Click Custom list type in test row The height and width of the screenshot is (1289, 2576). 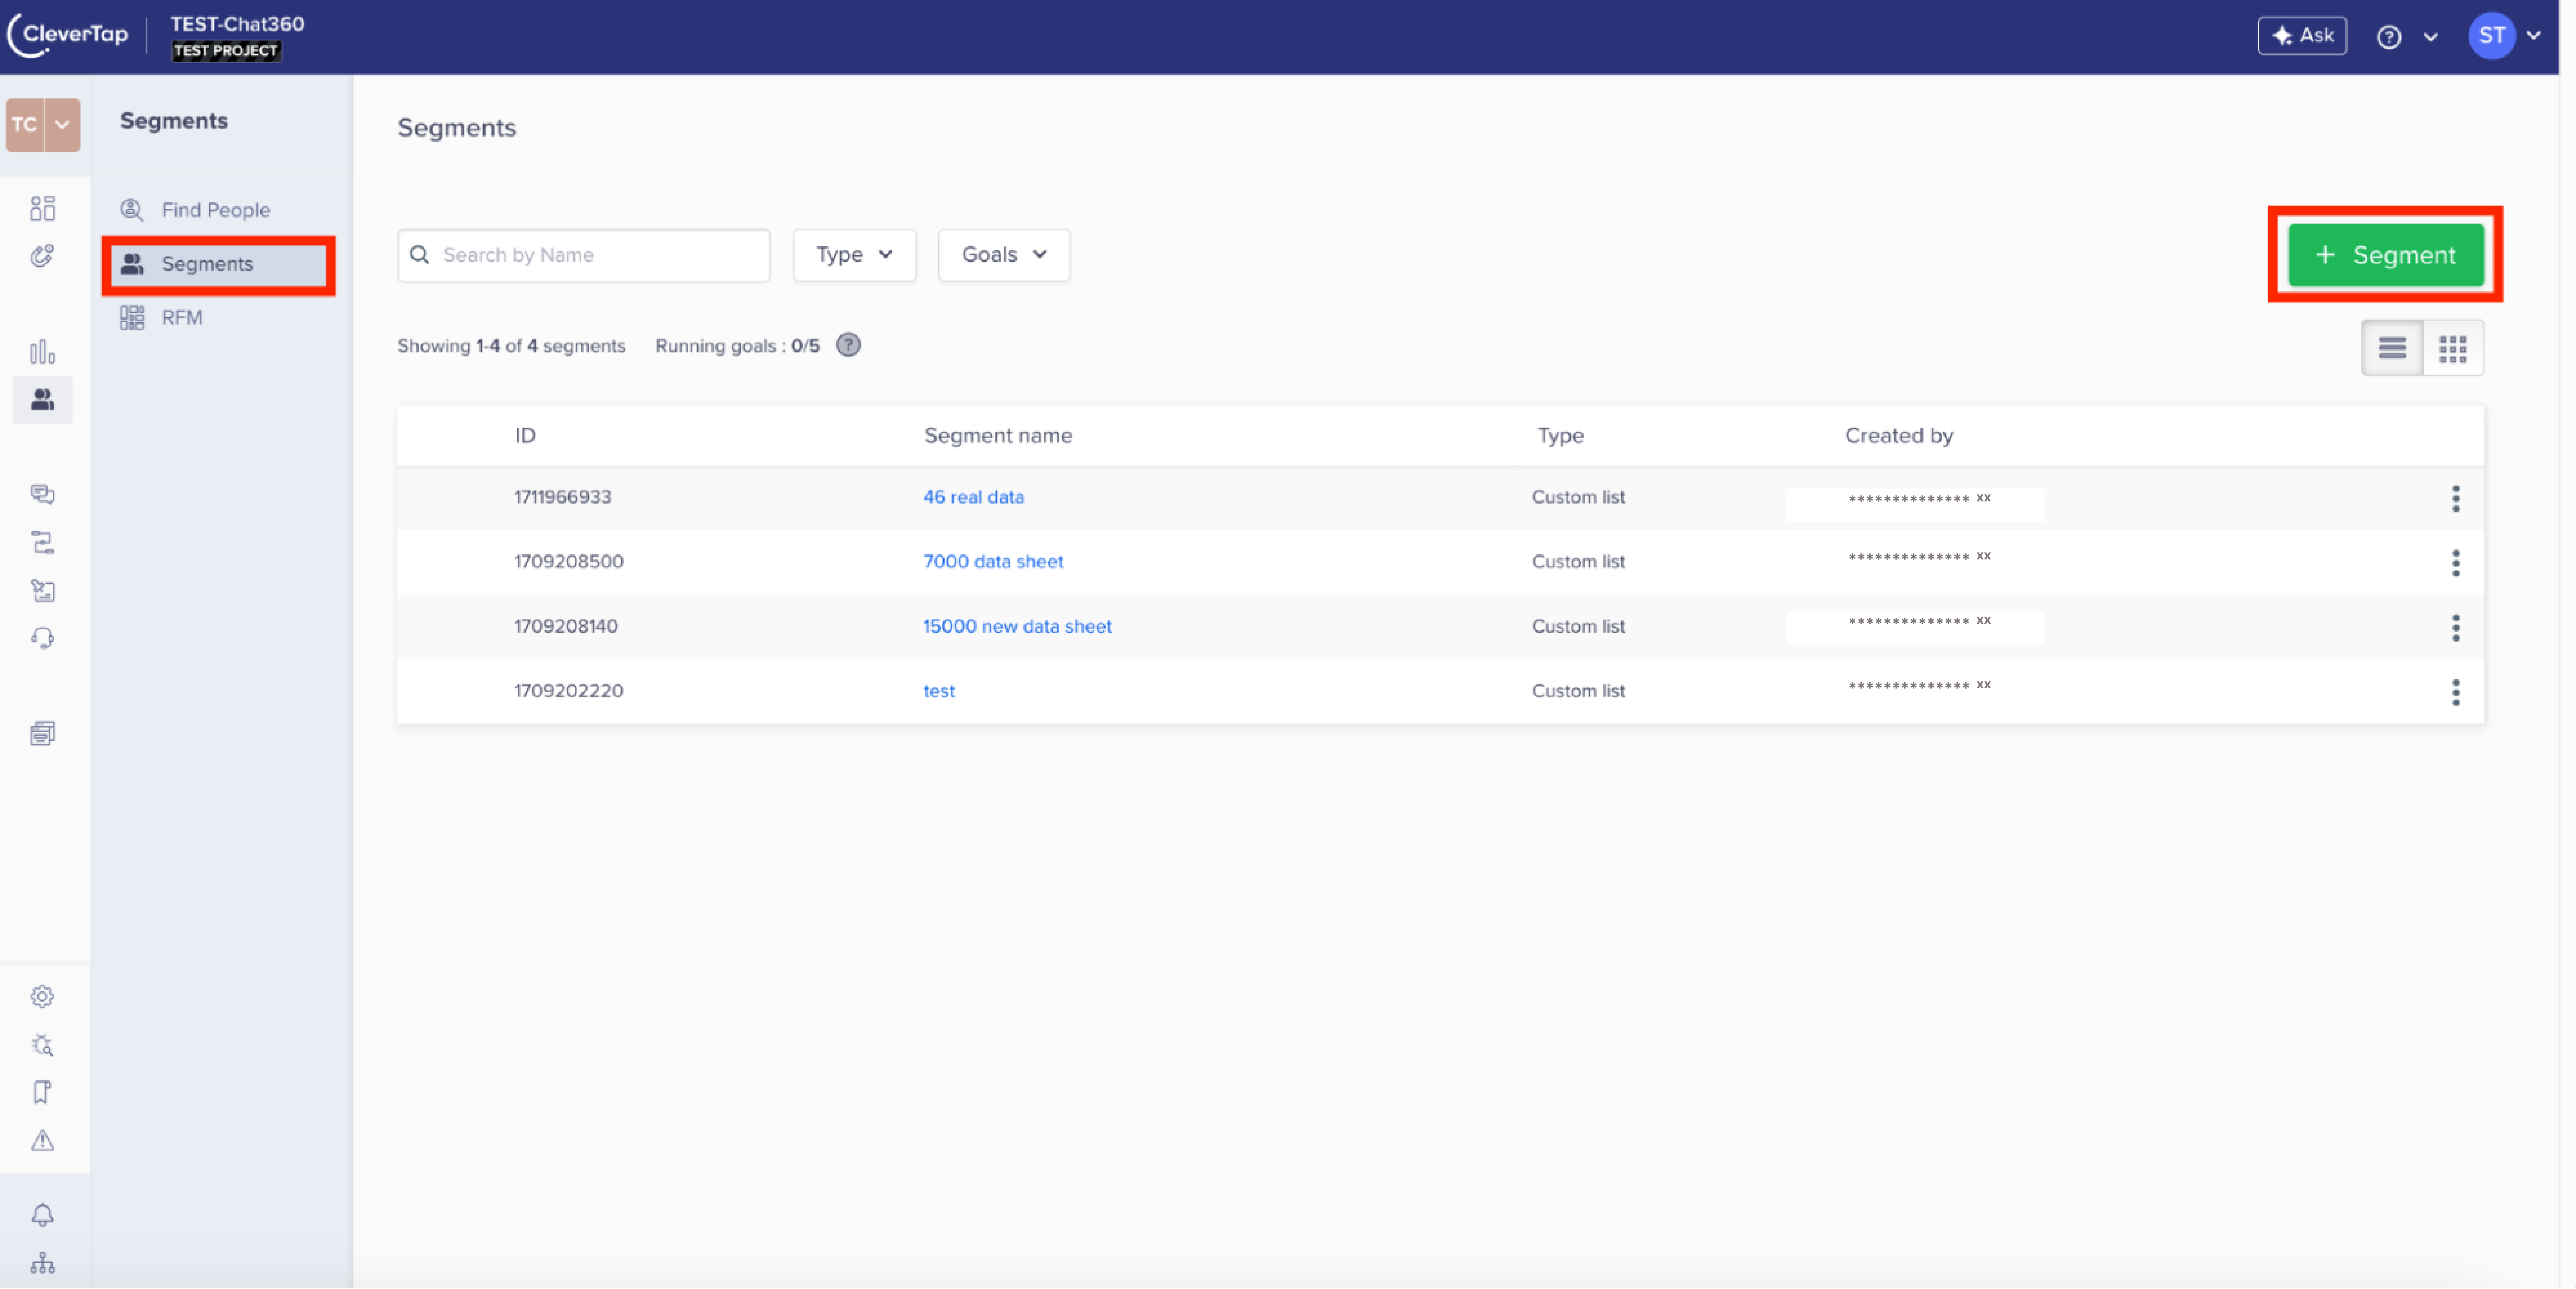click(1578, 691)
